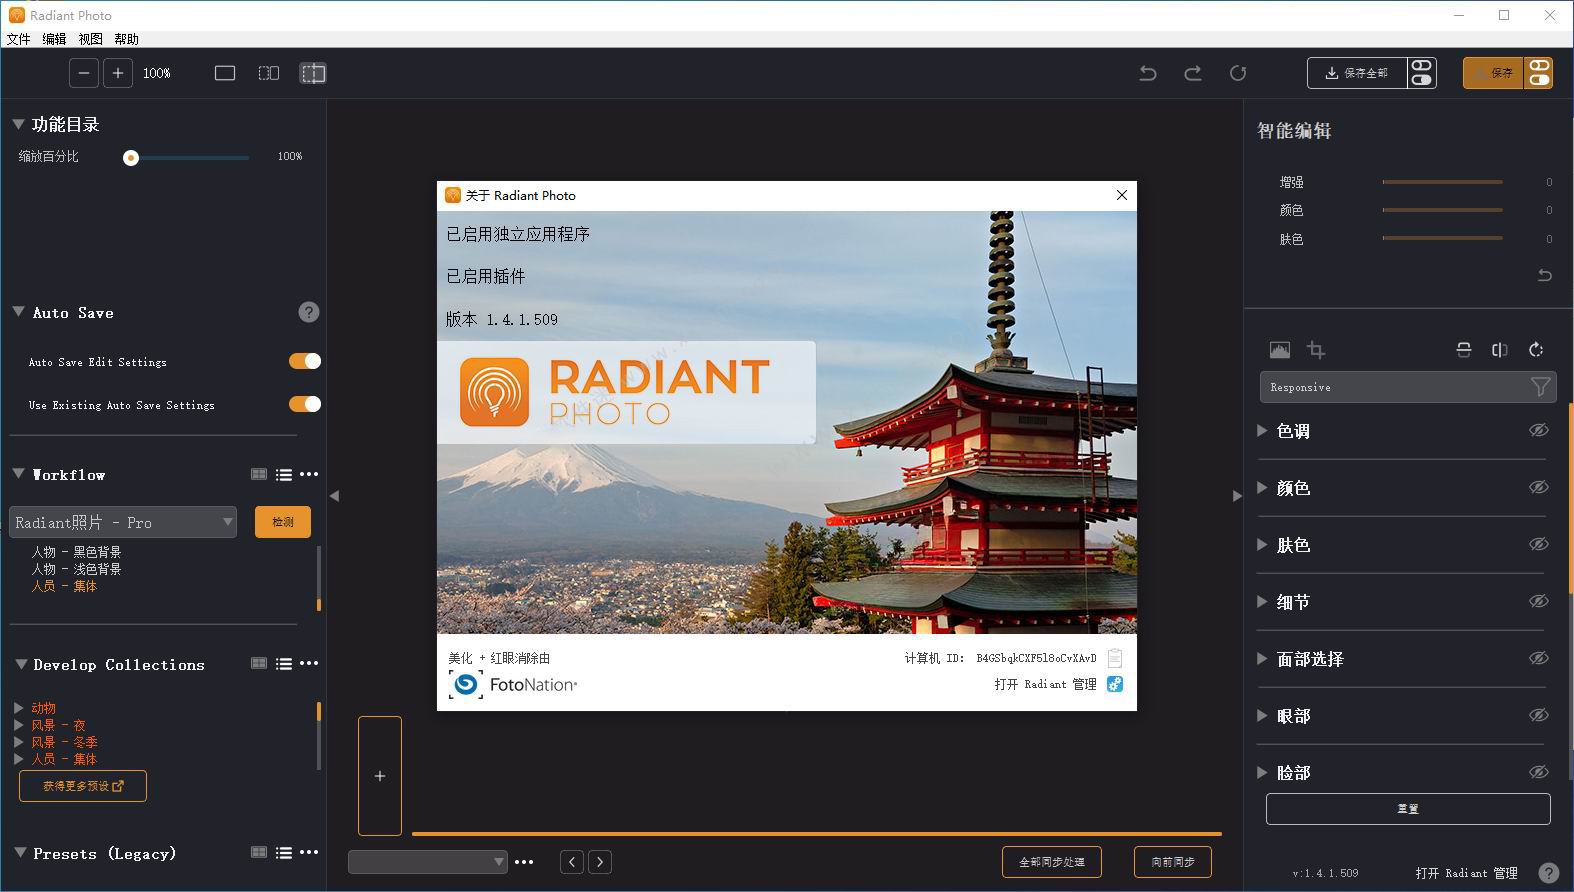Collapse the Workflow section
The image size is (1574, 892).
(x=18, y=474)
